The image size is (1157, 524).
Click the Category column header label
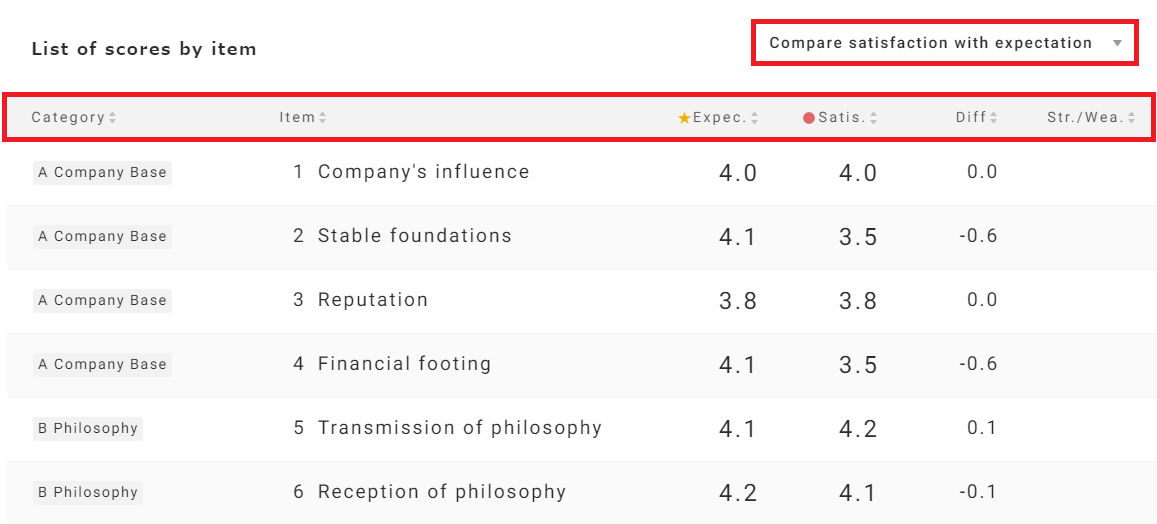tap(68, 118)
